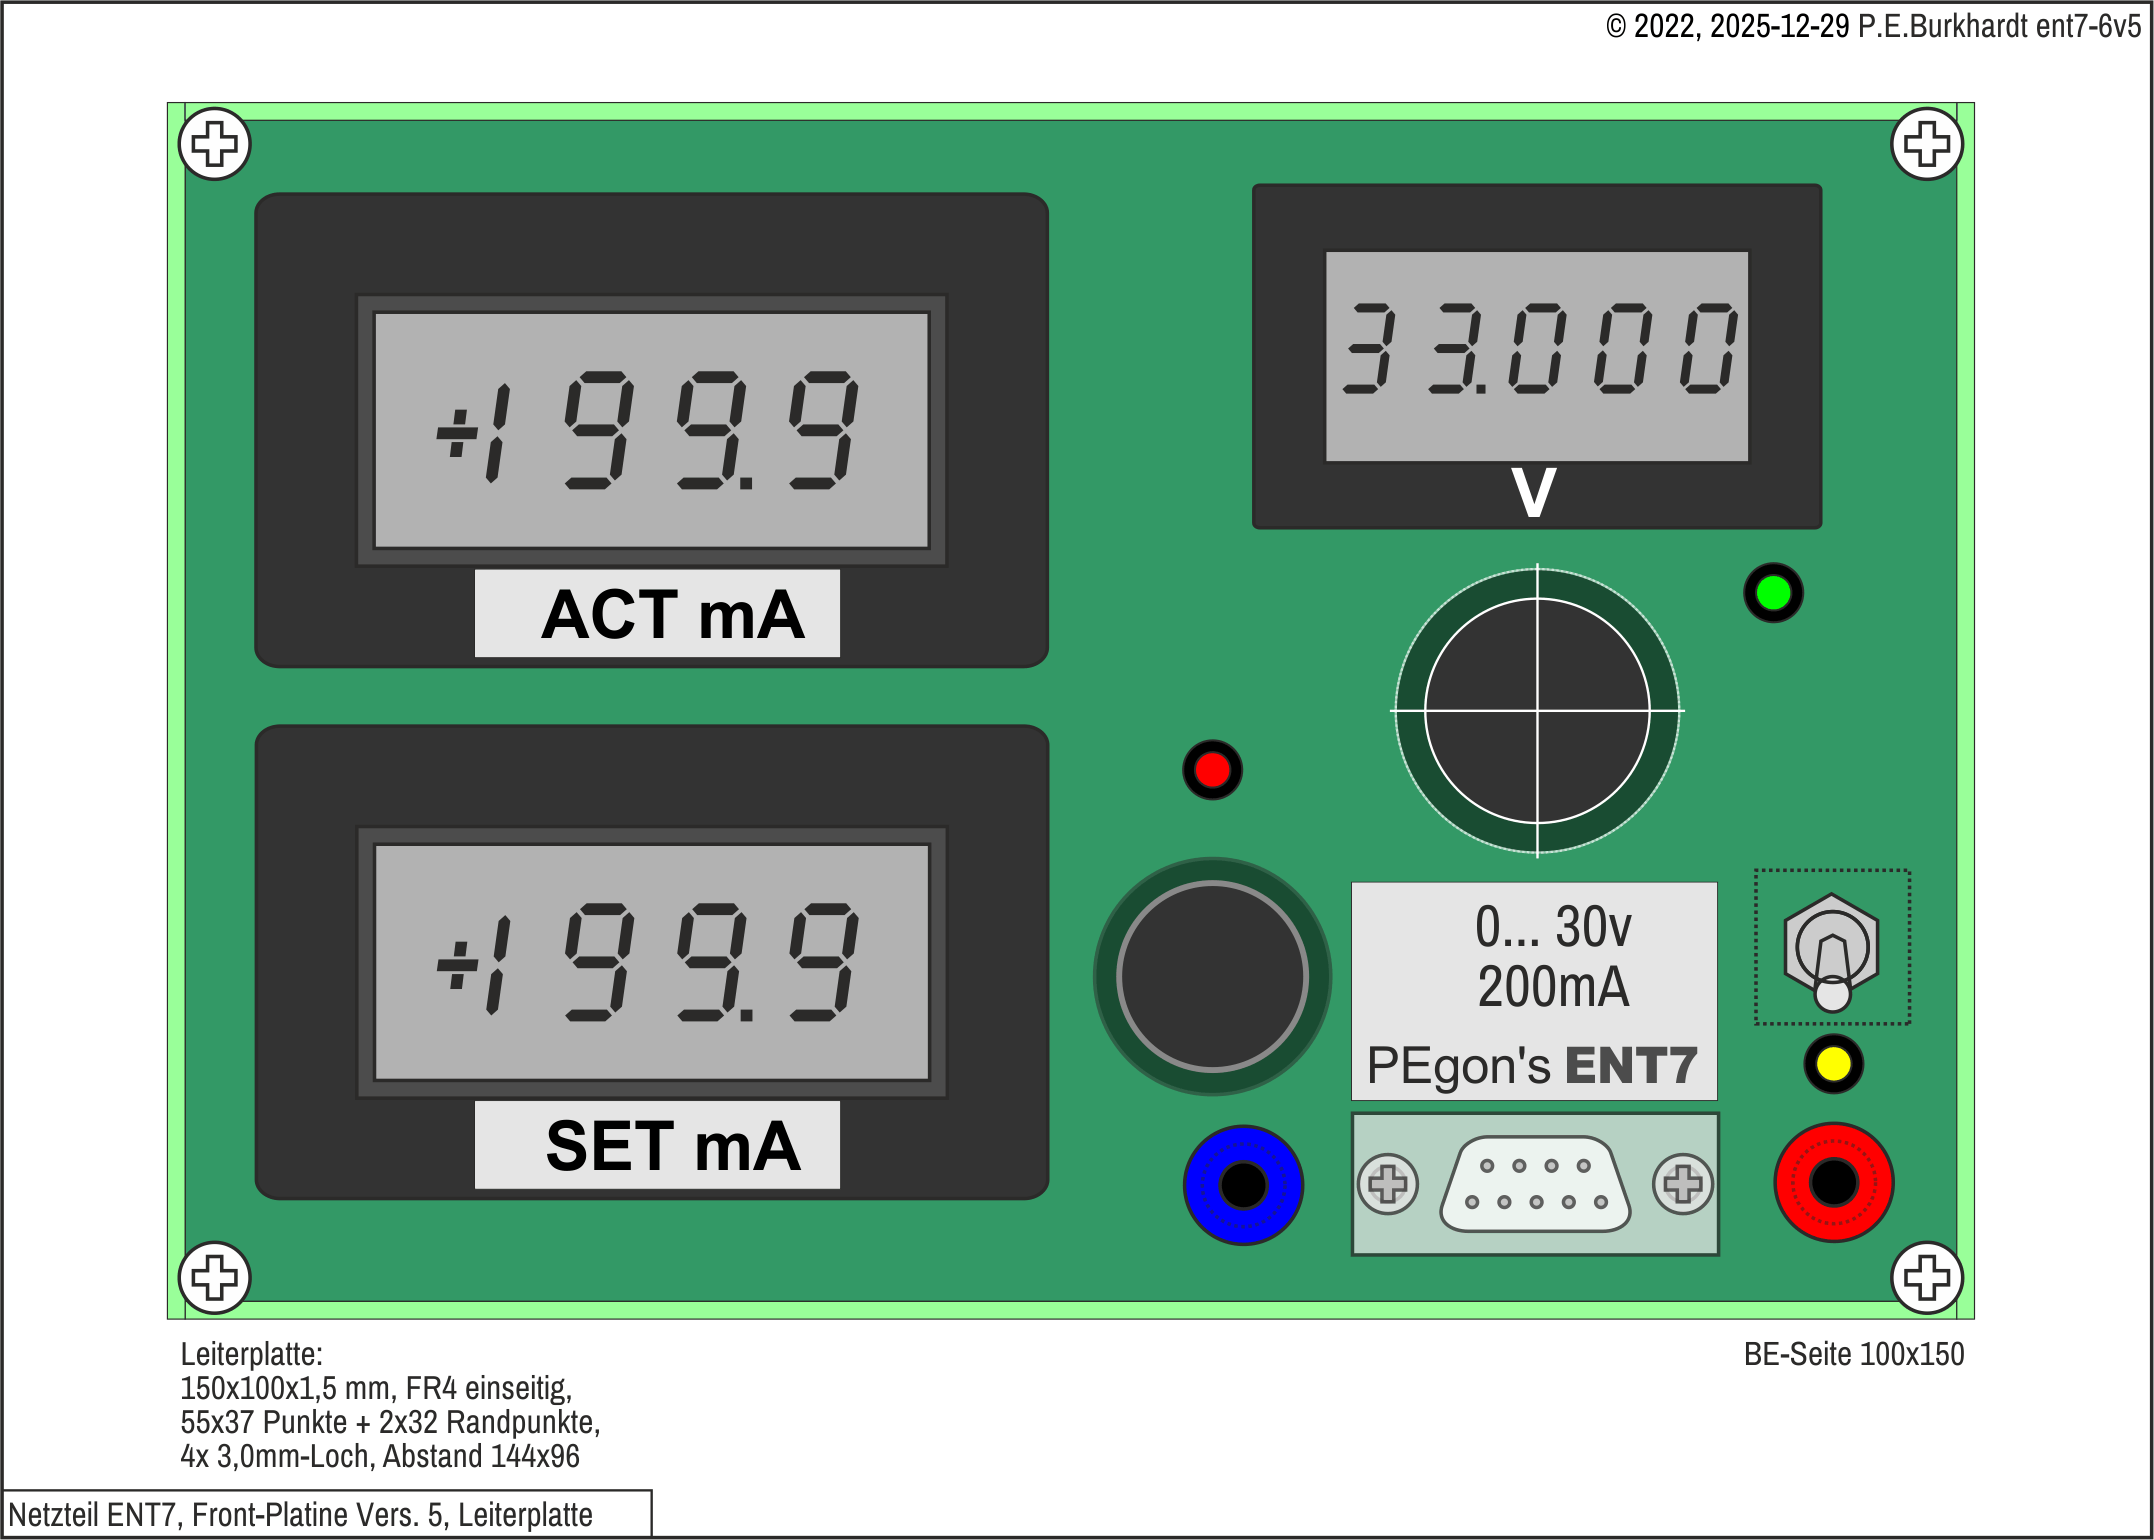Click the bottom-right corner mounting screw
Screen dimensions: 2154x1540
pos(1926,1277)
